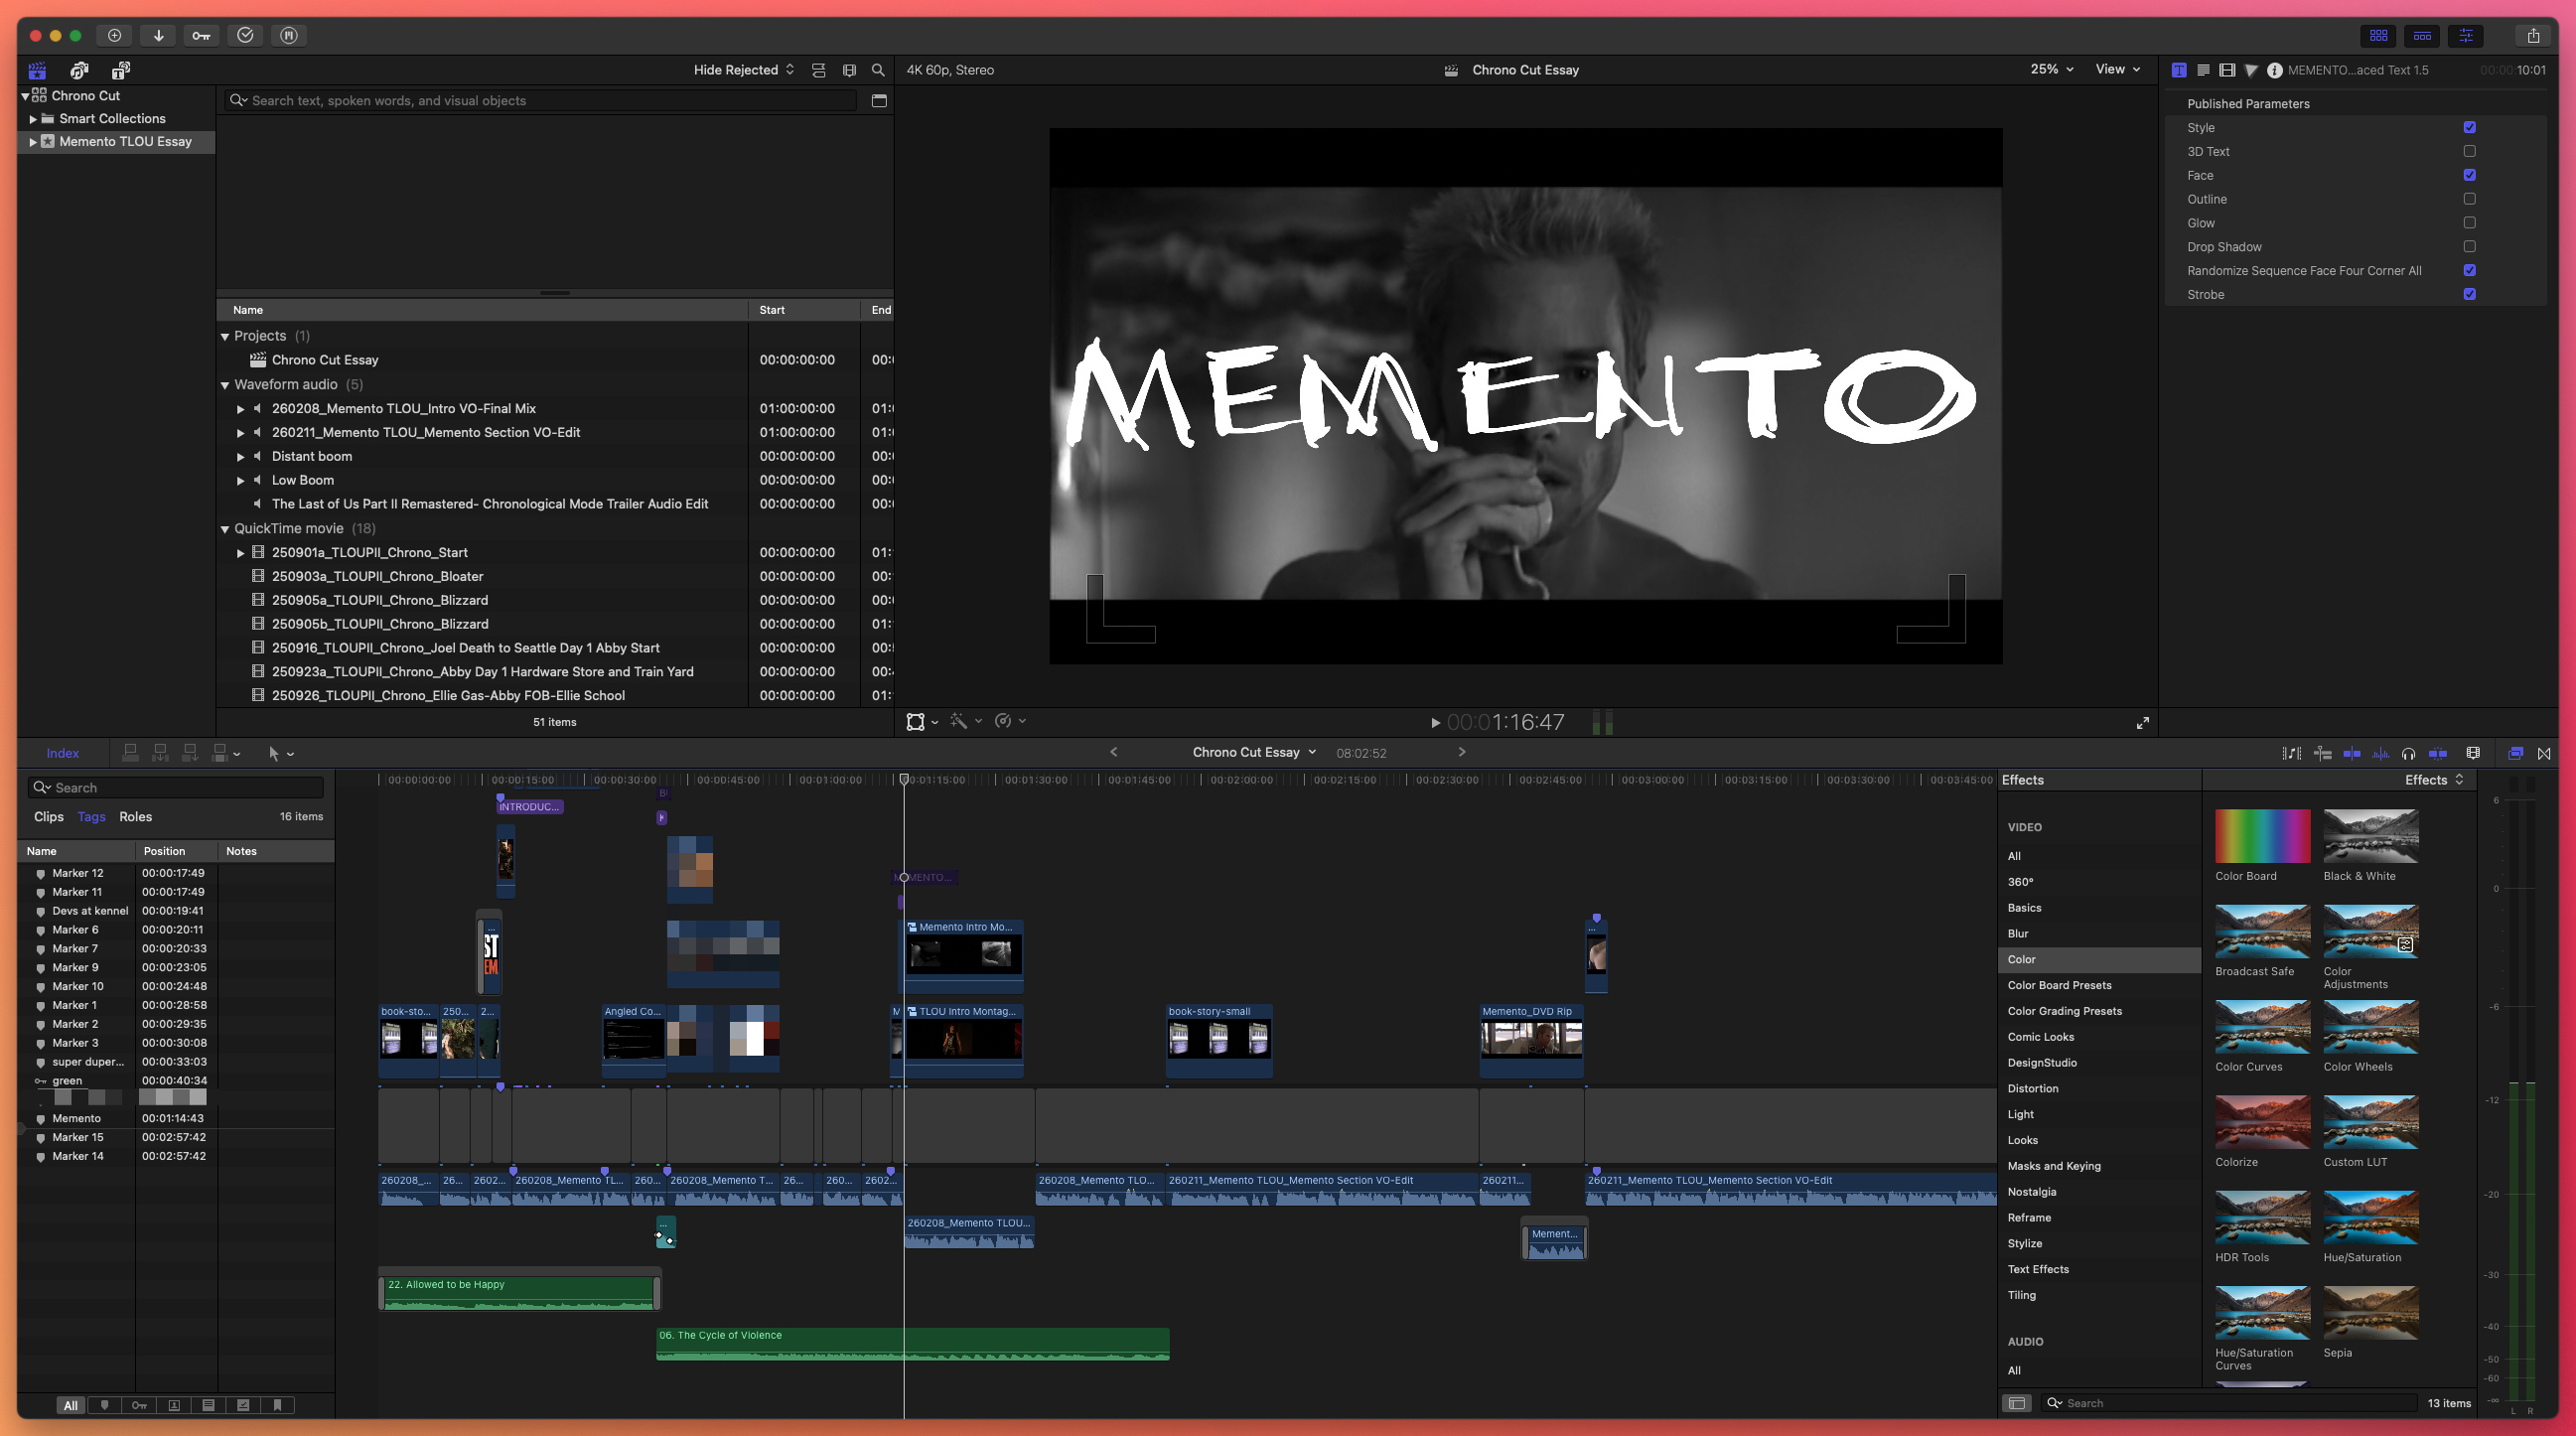Screen dimensions: 2576x1436
Task: Open the Titles and Generators sidebar icon
Action: (121, 70)
